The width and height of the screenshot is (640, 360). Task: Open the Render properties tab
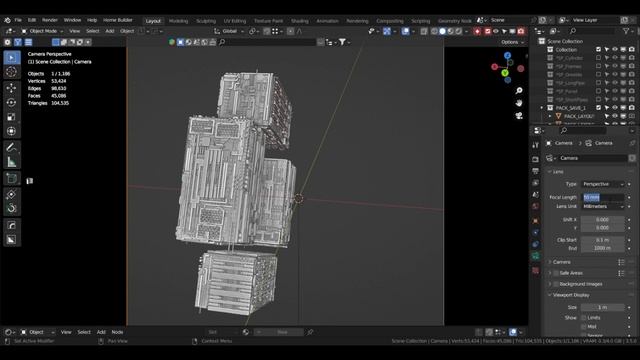(536, 159)
